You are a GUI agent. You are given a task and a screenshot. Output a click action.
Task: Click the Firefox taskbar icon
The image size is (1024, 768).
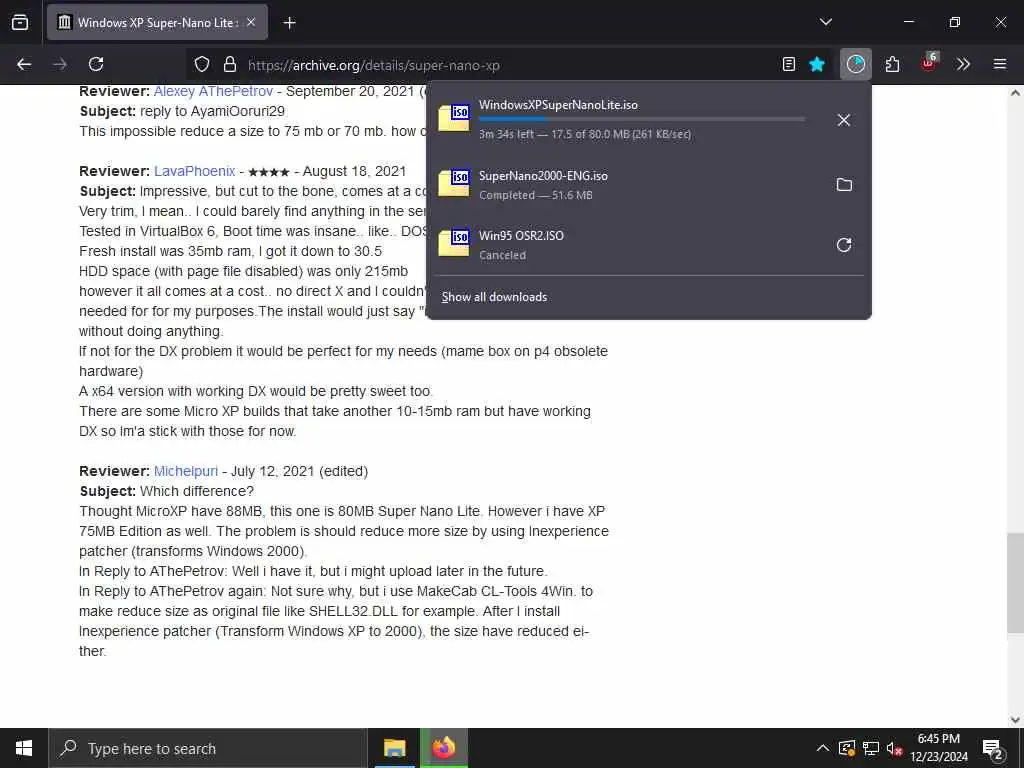pos(444,748)
